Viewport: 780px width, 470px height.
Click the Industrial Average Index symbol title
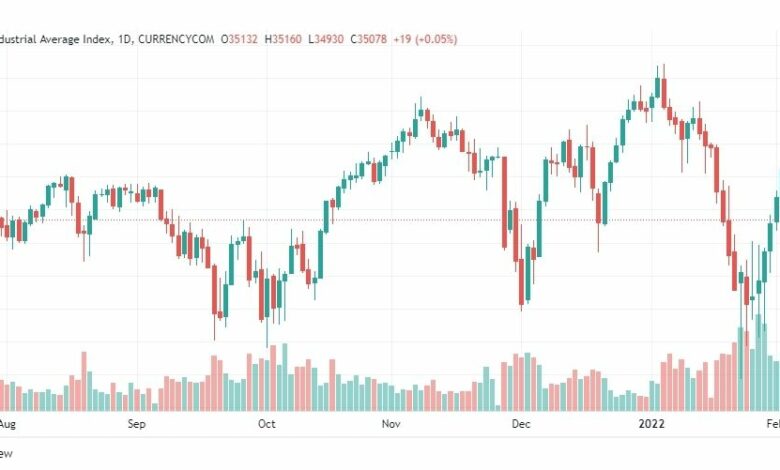[x=57, y=39]
